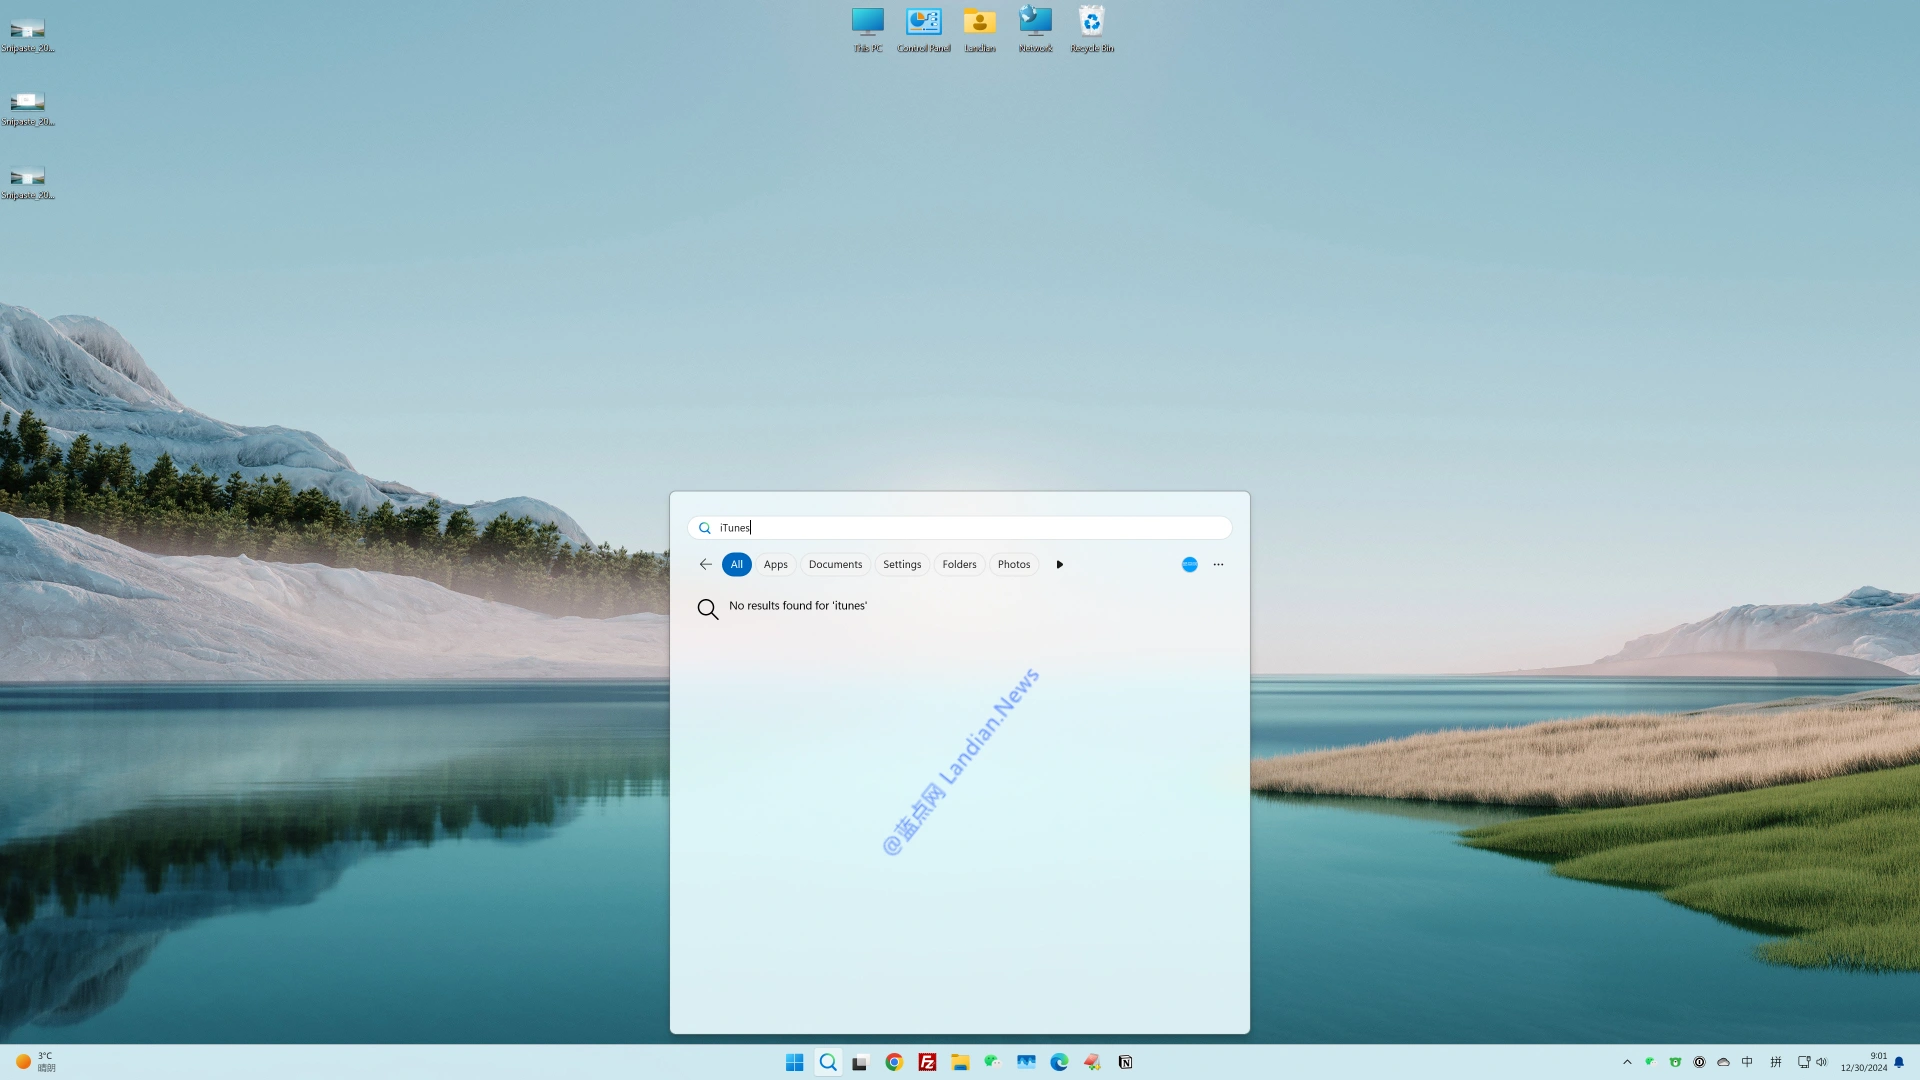The width and height of the screenshot is (1920, 1080).
Task: Filter search by Photos
Action: 1013,565
